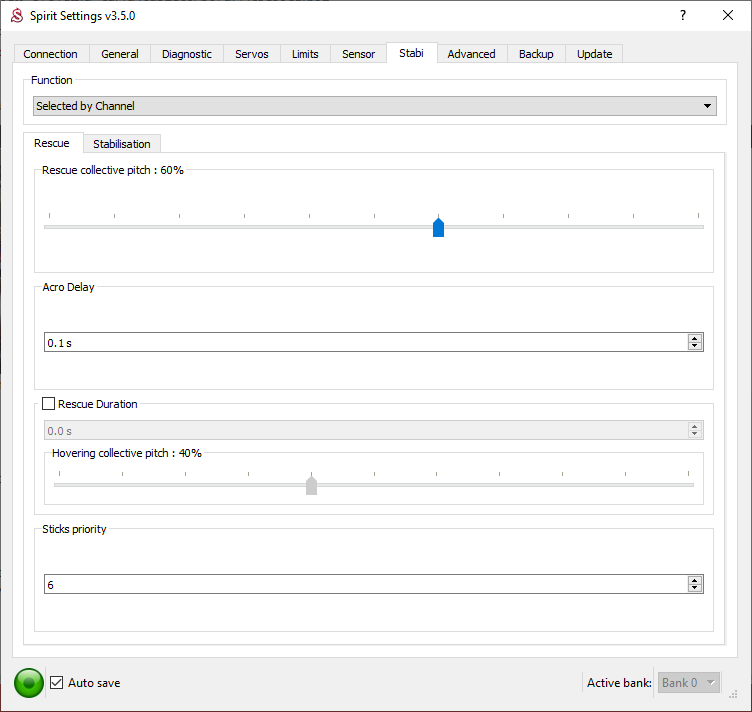Image resolution: width=752 pixels, height=712 pixels.
Task: Click the Spirit logo in title bar
Action: point(16,16)
